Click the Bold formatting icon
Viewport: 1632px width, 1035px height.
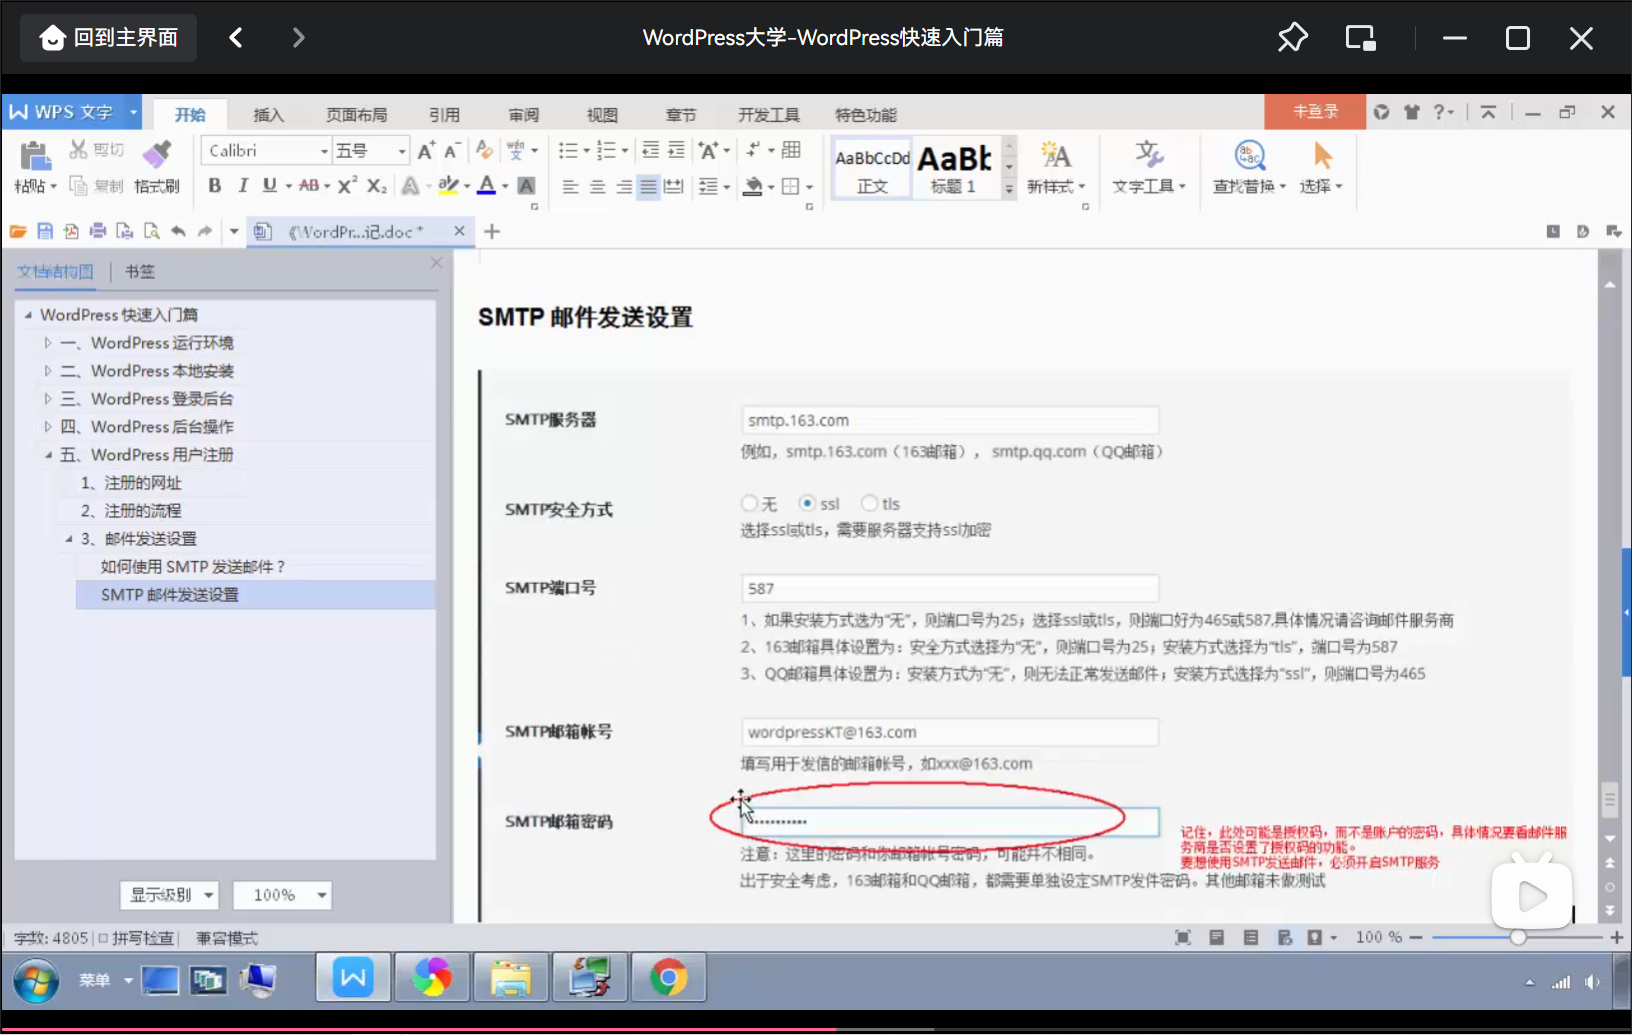pyautogui.click(x=214, y=185)
